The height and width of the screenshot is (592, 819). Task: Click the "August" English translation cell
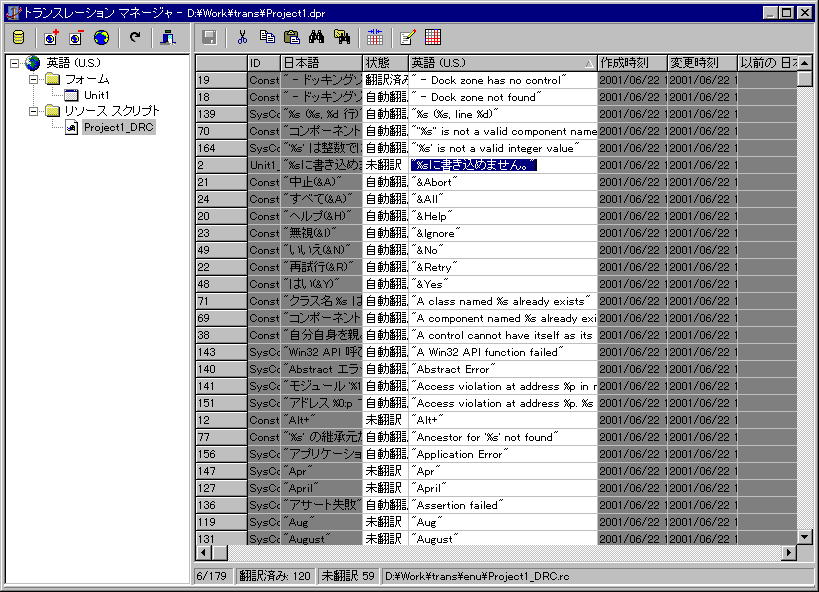pos(503,538)
